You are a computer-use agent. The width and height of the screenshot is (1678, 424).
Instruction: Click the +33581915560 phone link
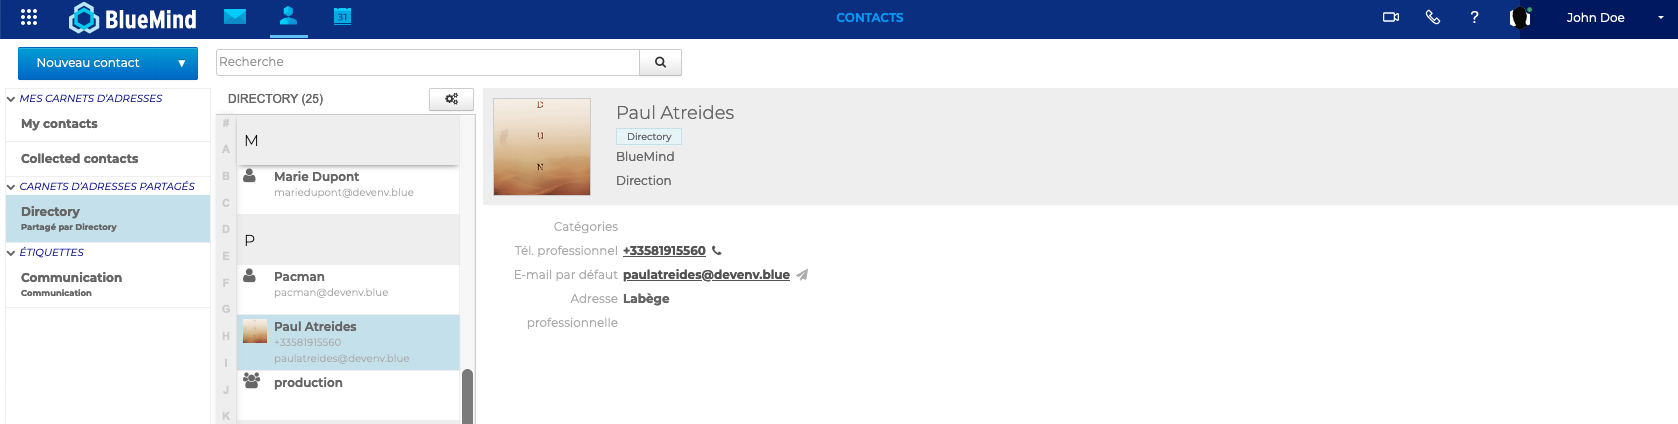[664, 251]
